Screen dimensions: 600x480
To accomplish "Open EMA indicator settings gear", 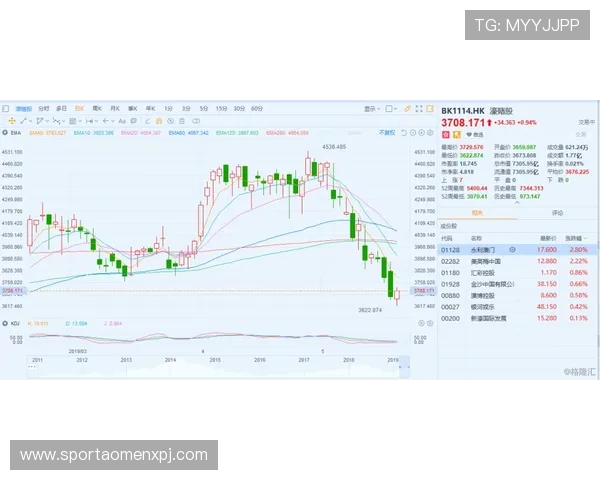I will [430, 133].
